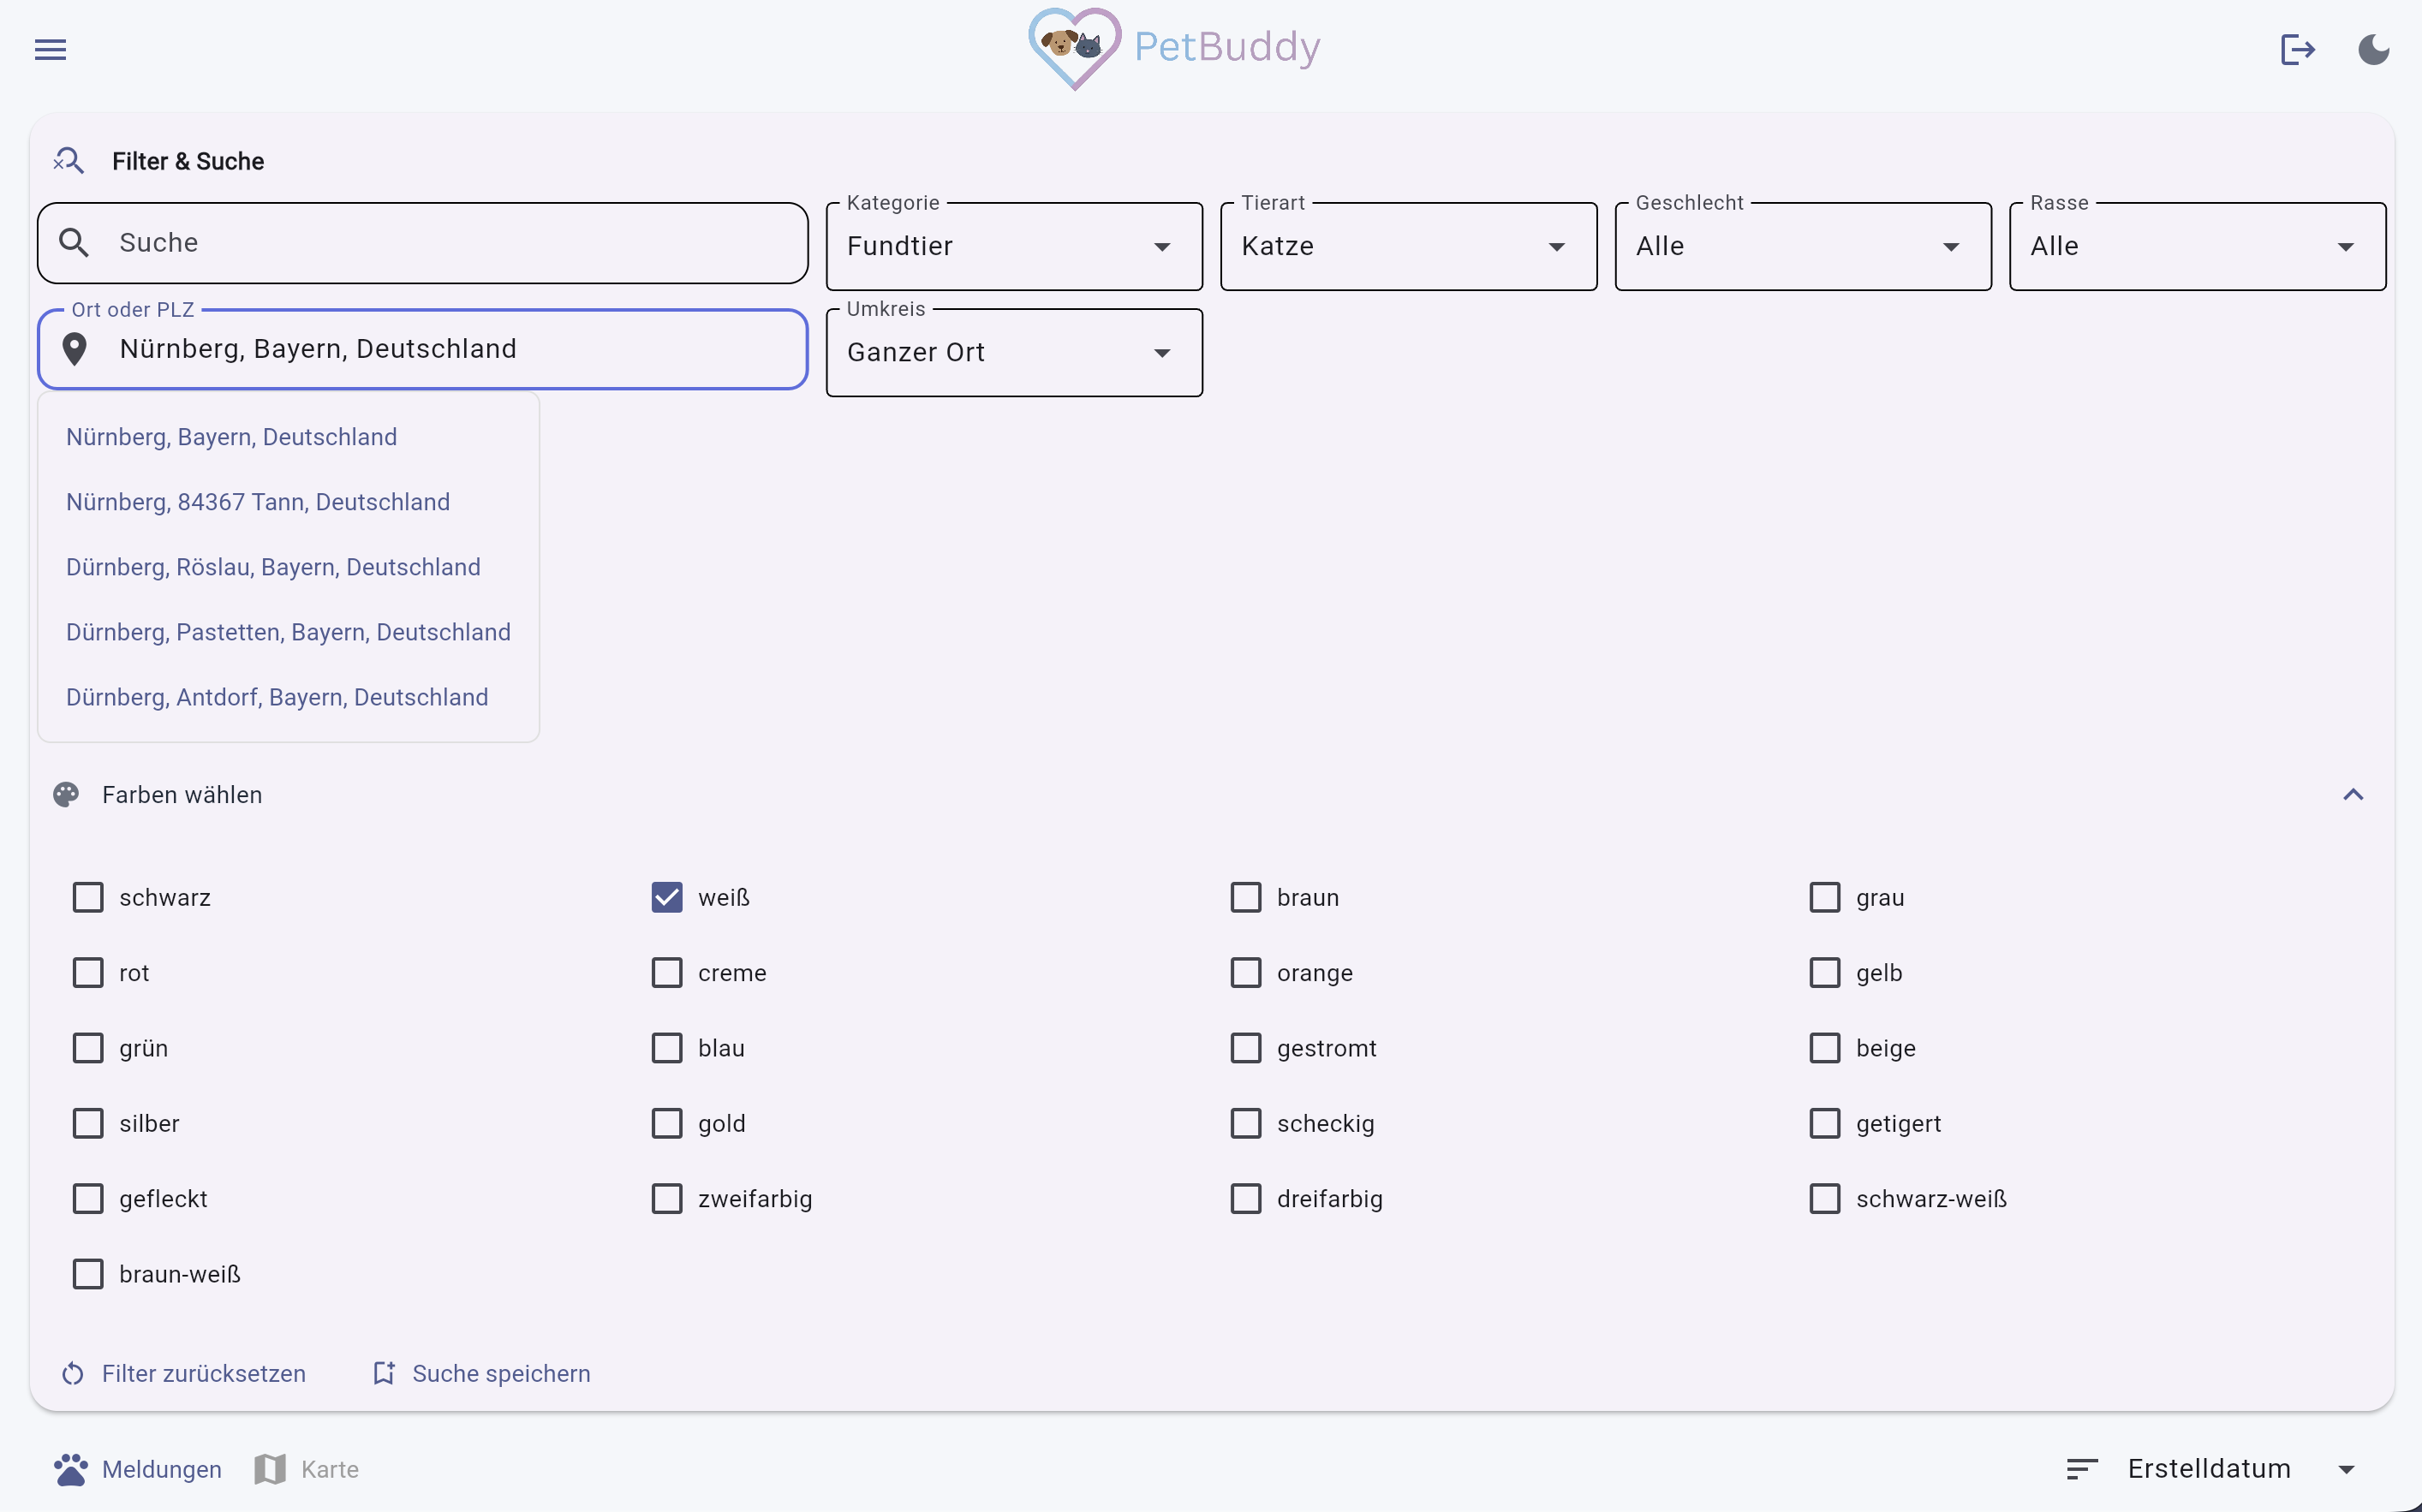Uncheck the weiß color checkbox
This screenshot has width=2422, height=1512.
(667, 898)
